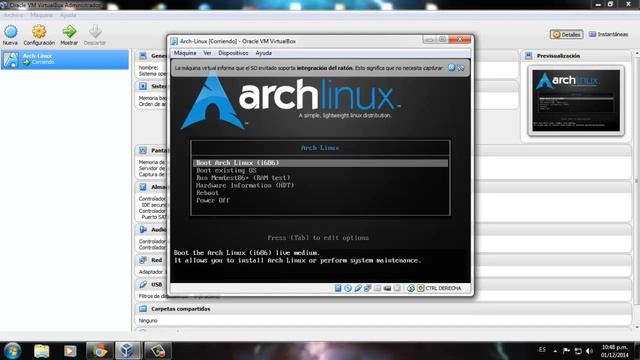640x360 pixels.
Task: Click the General section icon in details
Action: [x=142, y=56]
